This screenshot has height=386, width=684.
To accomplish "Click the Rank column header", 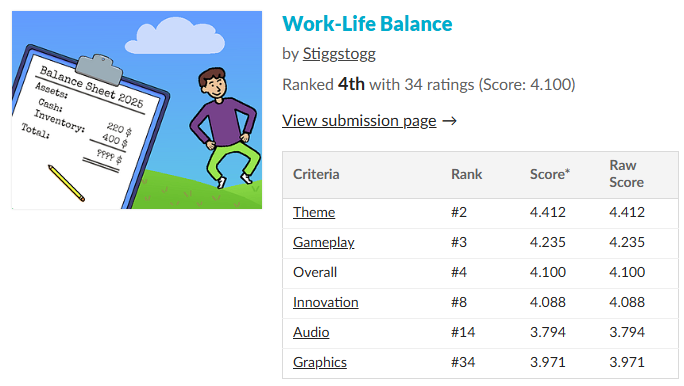I will click(467, 174).
